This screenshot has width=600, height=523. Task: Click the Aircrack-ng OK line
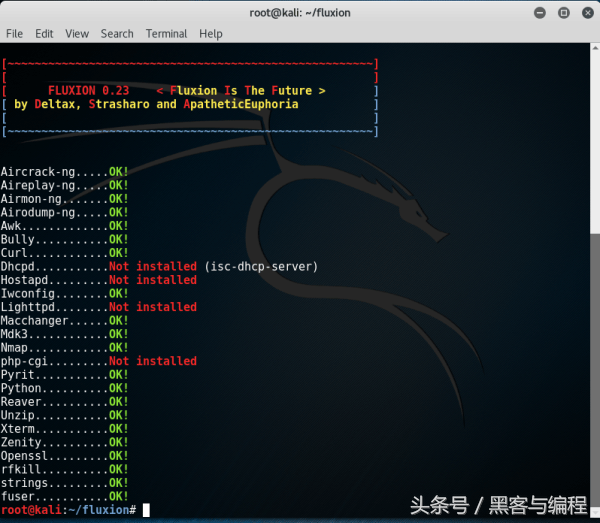pos(64,172)
